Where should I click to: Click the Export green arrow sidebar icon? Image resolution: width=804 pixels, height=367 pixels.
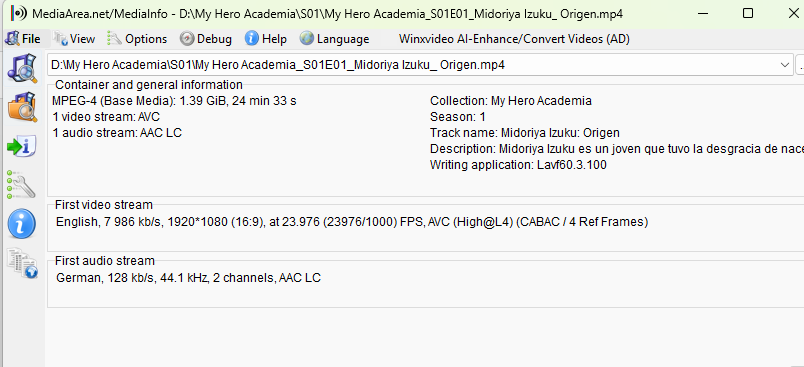22,146
